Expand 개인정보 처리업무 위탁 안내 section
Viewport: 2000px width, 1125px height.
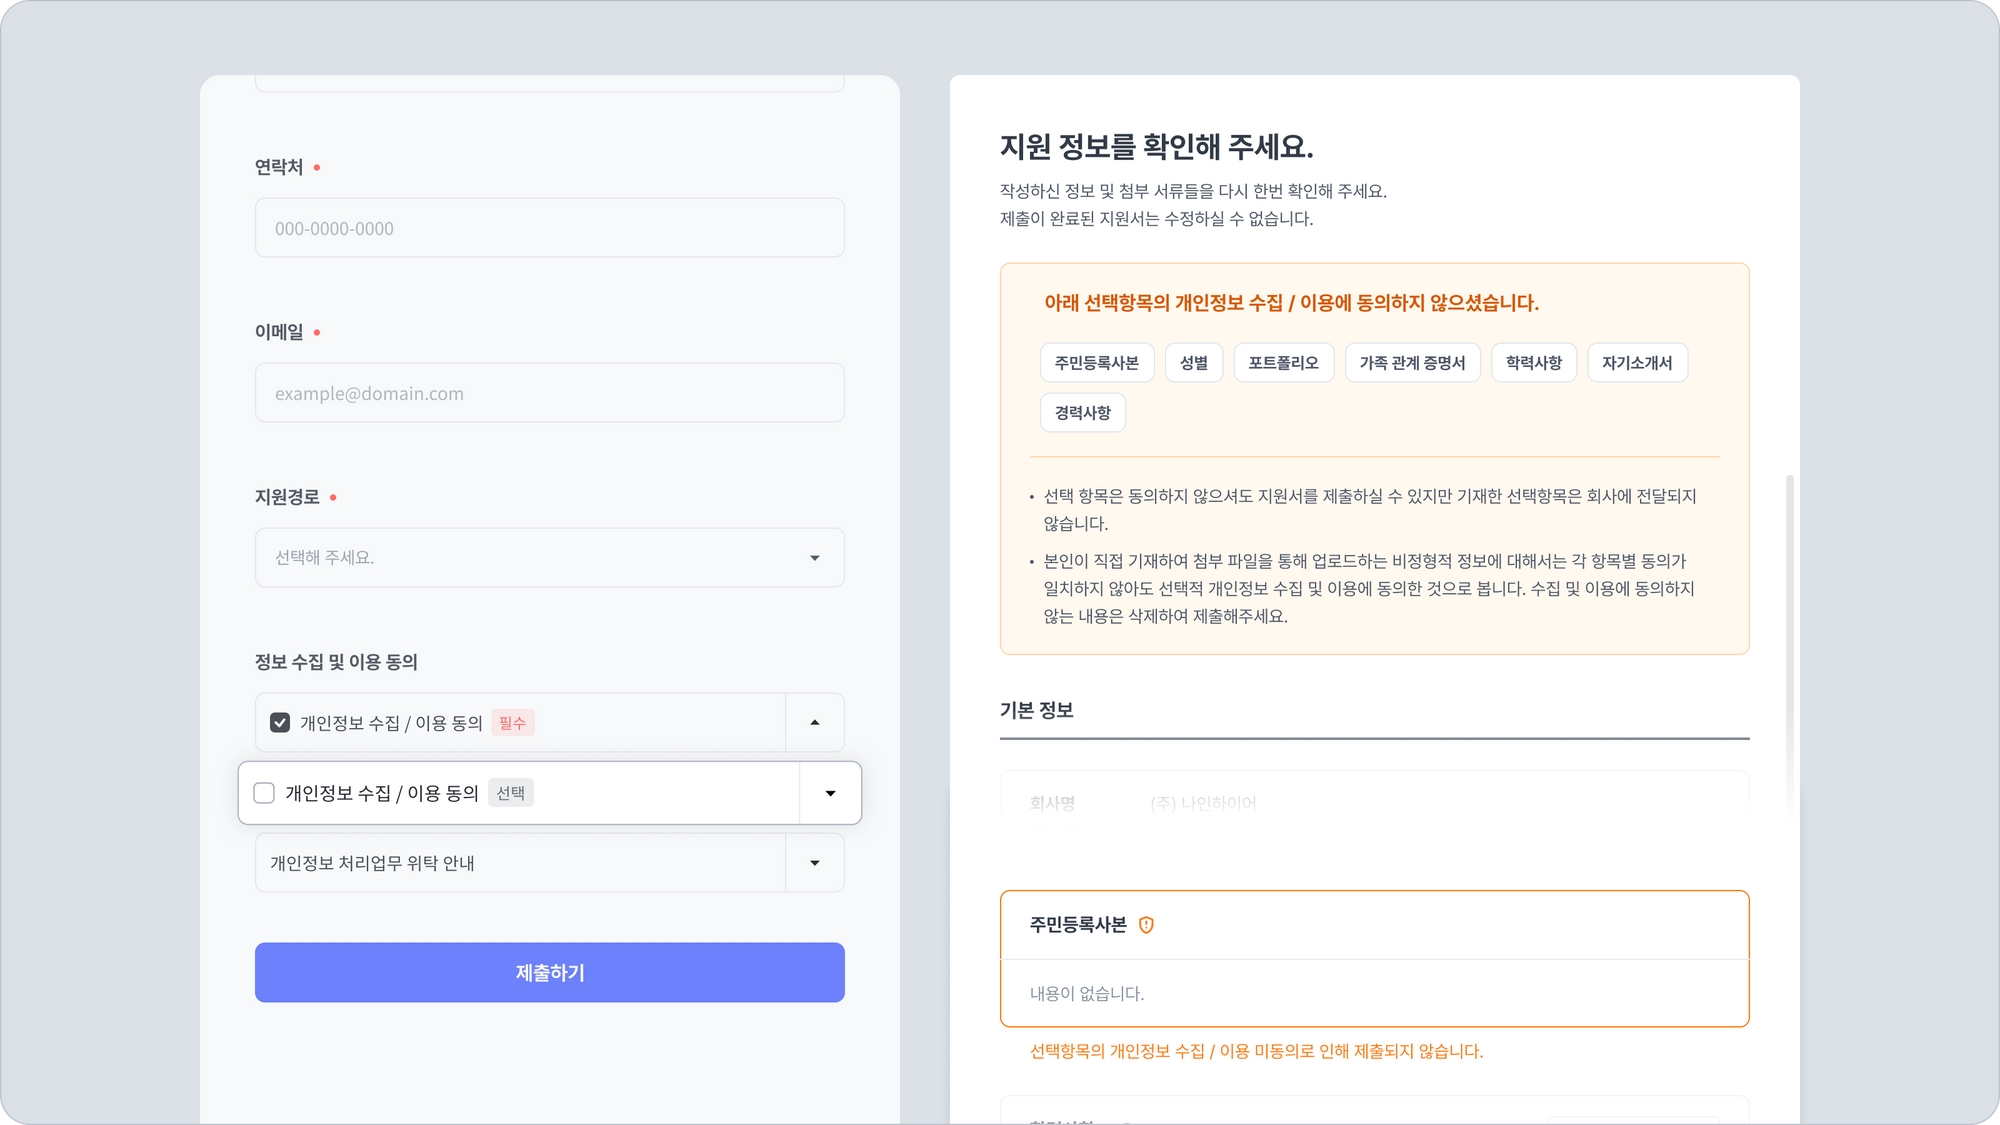point(815,862)
